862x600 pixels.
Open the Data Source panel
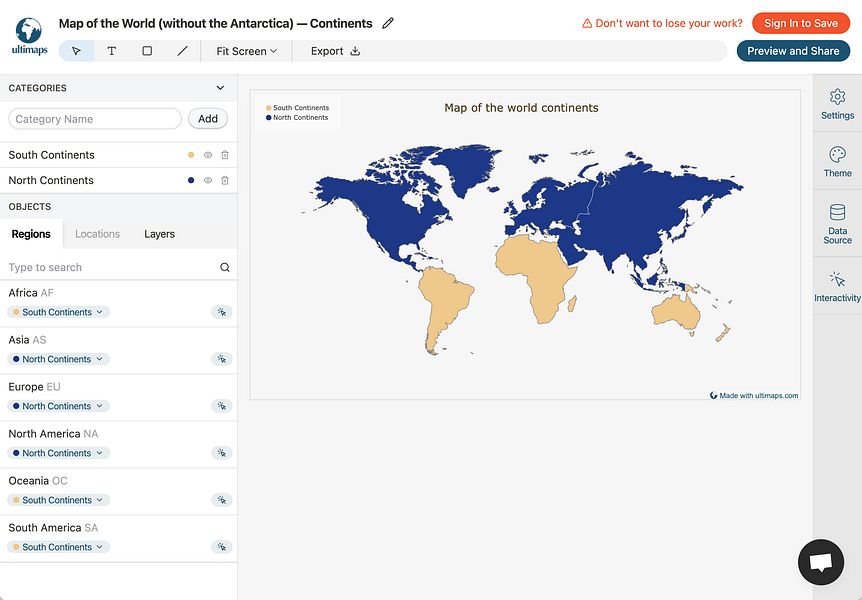[837, 224]
